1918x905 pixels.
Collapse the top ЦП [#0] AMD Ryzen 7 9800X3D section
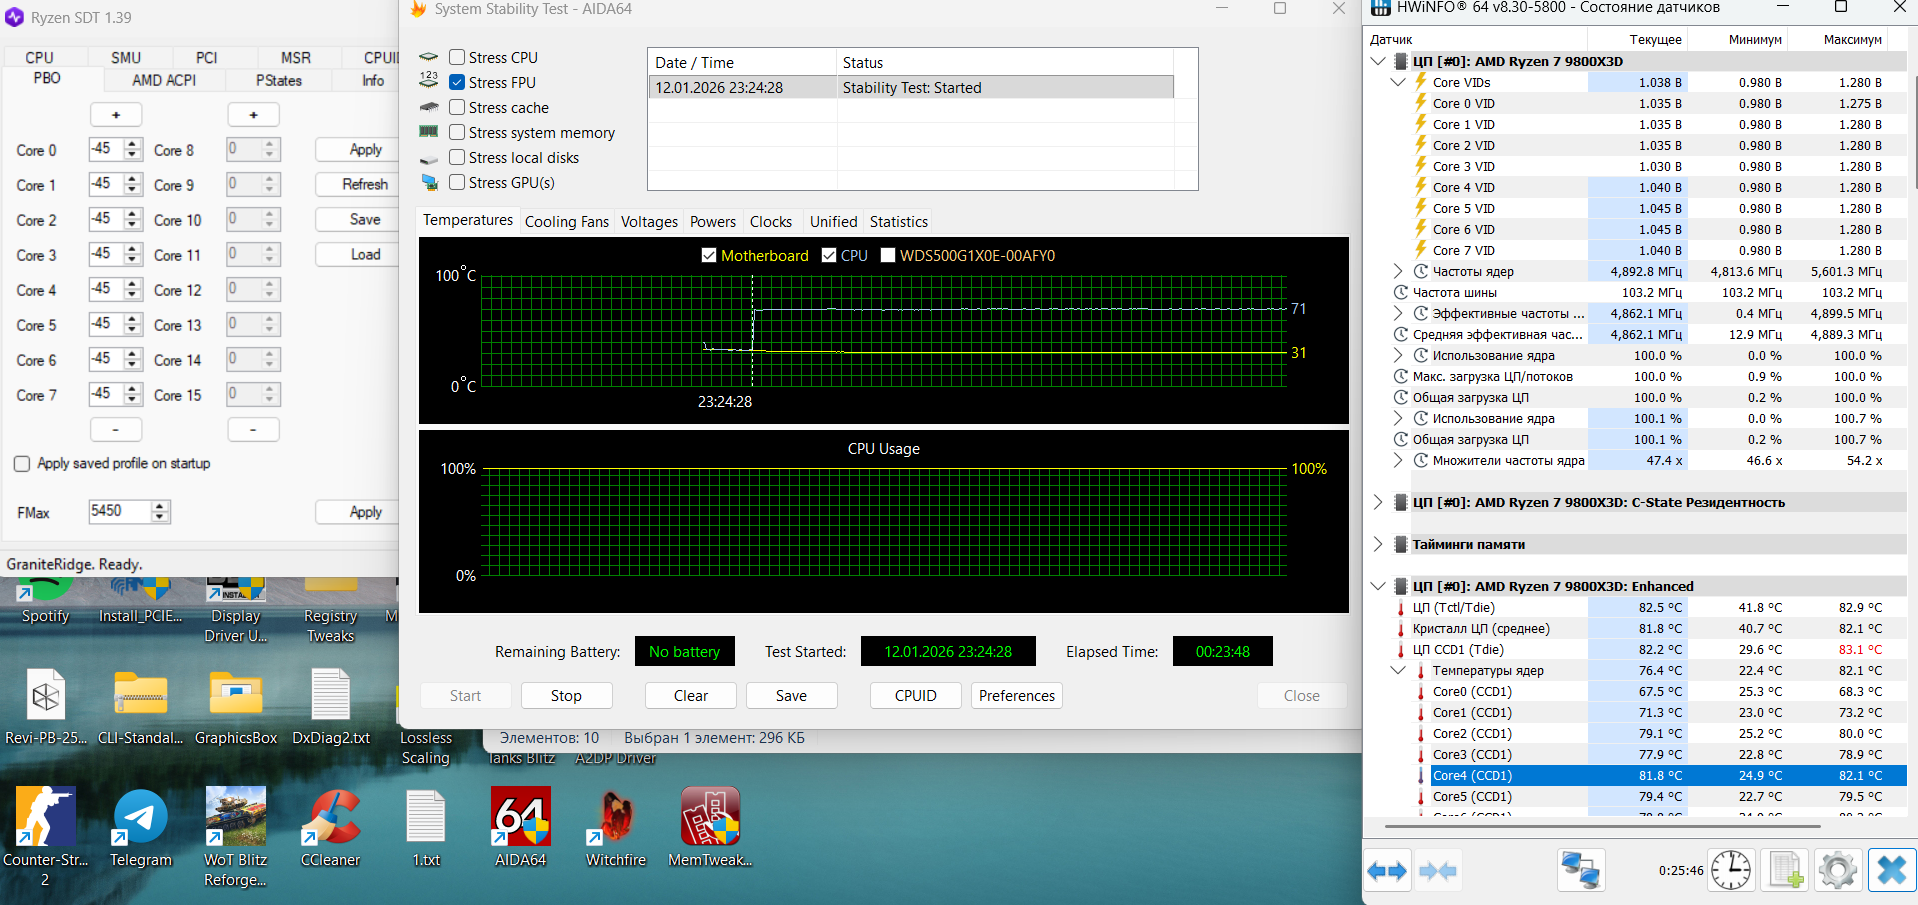(x=1378, y=61)
